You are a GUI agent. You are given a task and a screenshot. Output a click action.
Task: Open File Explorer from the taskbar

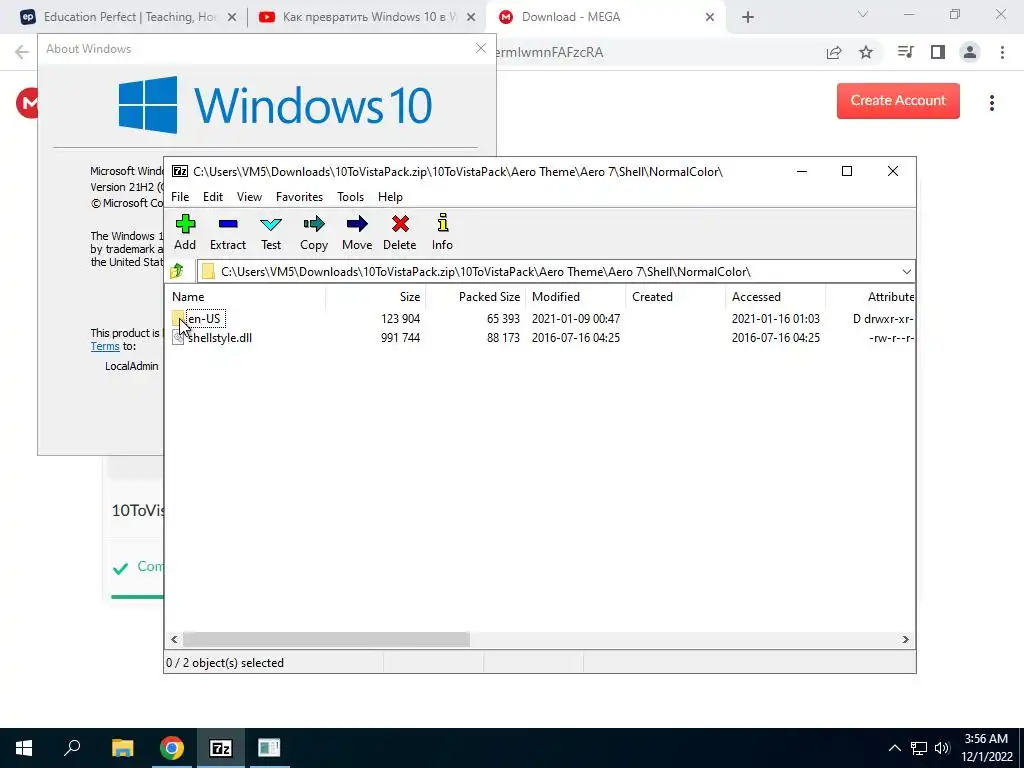pos(122,748)
